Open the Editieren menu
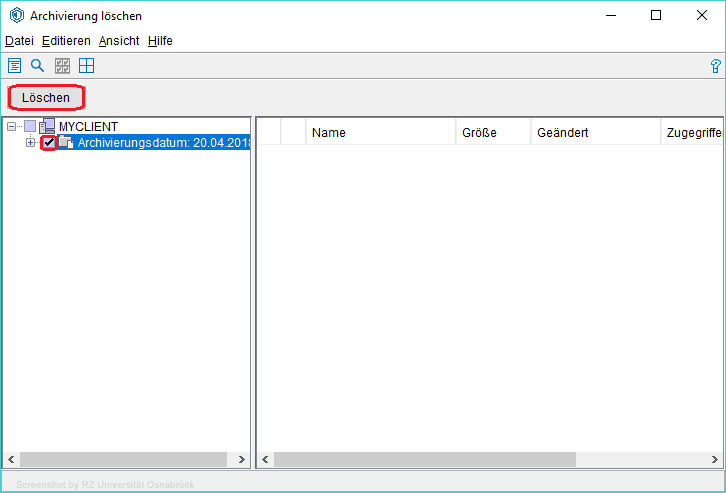Viewport: 726px width, 493px height. tap(66, 41)
